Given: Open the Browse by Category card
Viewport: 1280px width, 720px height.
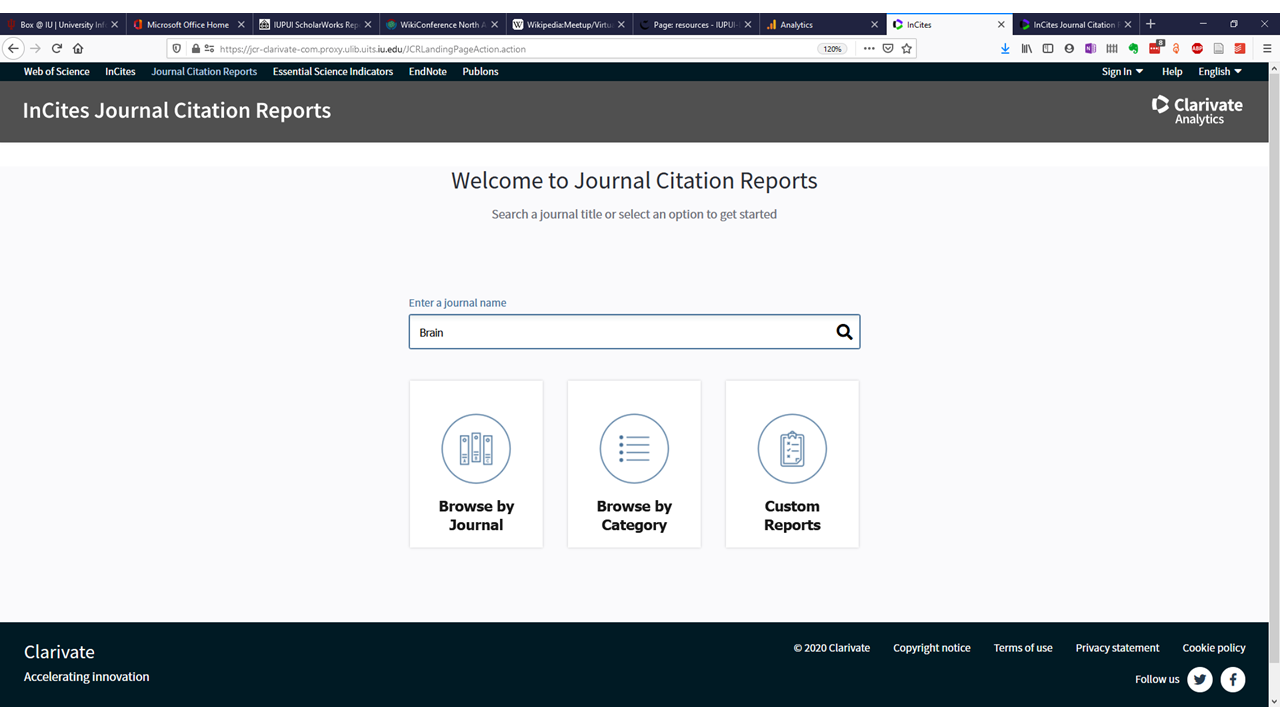Looking at the screenshot, I should click(x=634, y=464).
